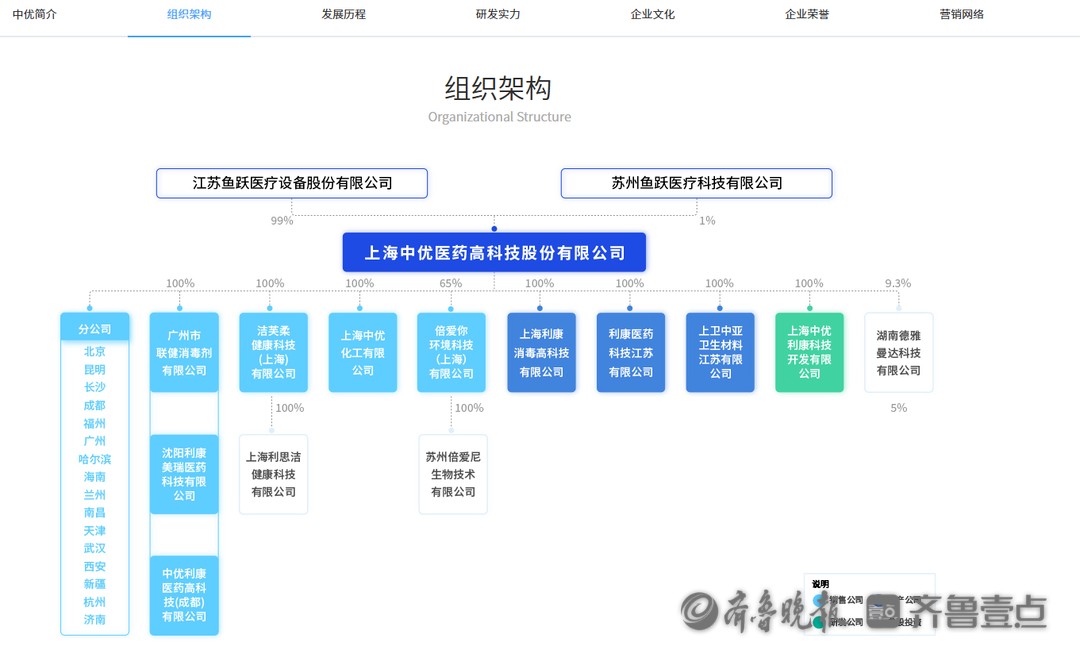Select 天津 in the branch list
The width and height of the screenshot is (1080, 665).
click(x=94, y=531)
